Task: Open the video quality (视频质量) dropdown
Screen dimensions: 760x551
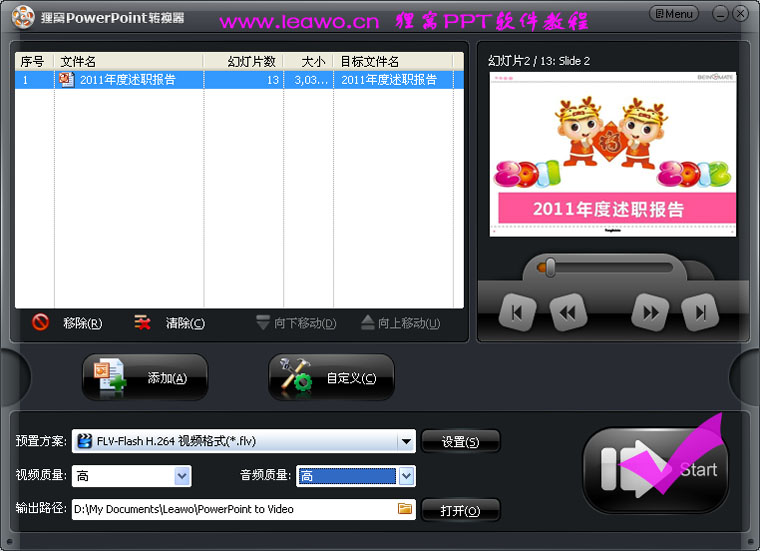Action: [182, 476]
